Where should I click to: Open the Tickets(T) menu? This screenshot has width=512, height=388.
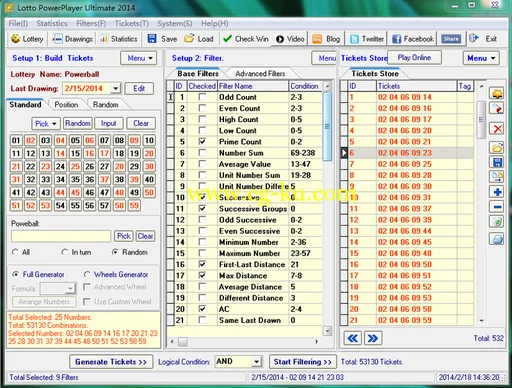[132, 23]
